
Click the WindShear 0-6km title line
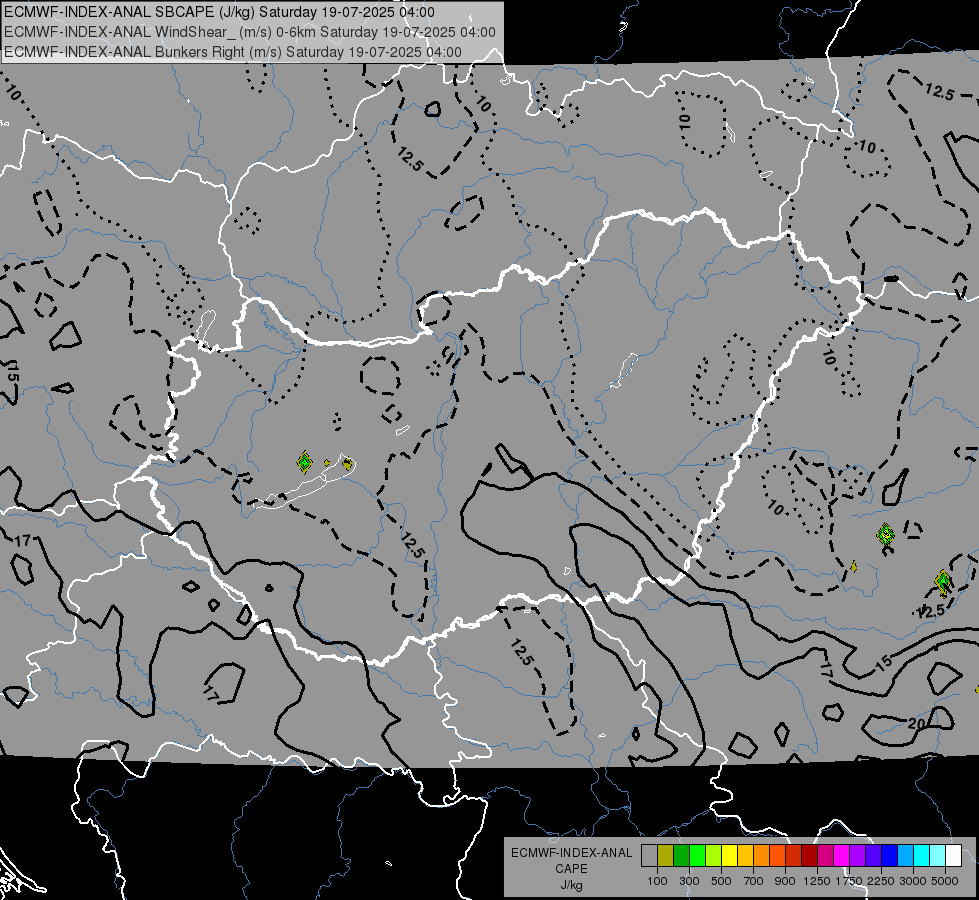[x=250, y=32]
